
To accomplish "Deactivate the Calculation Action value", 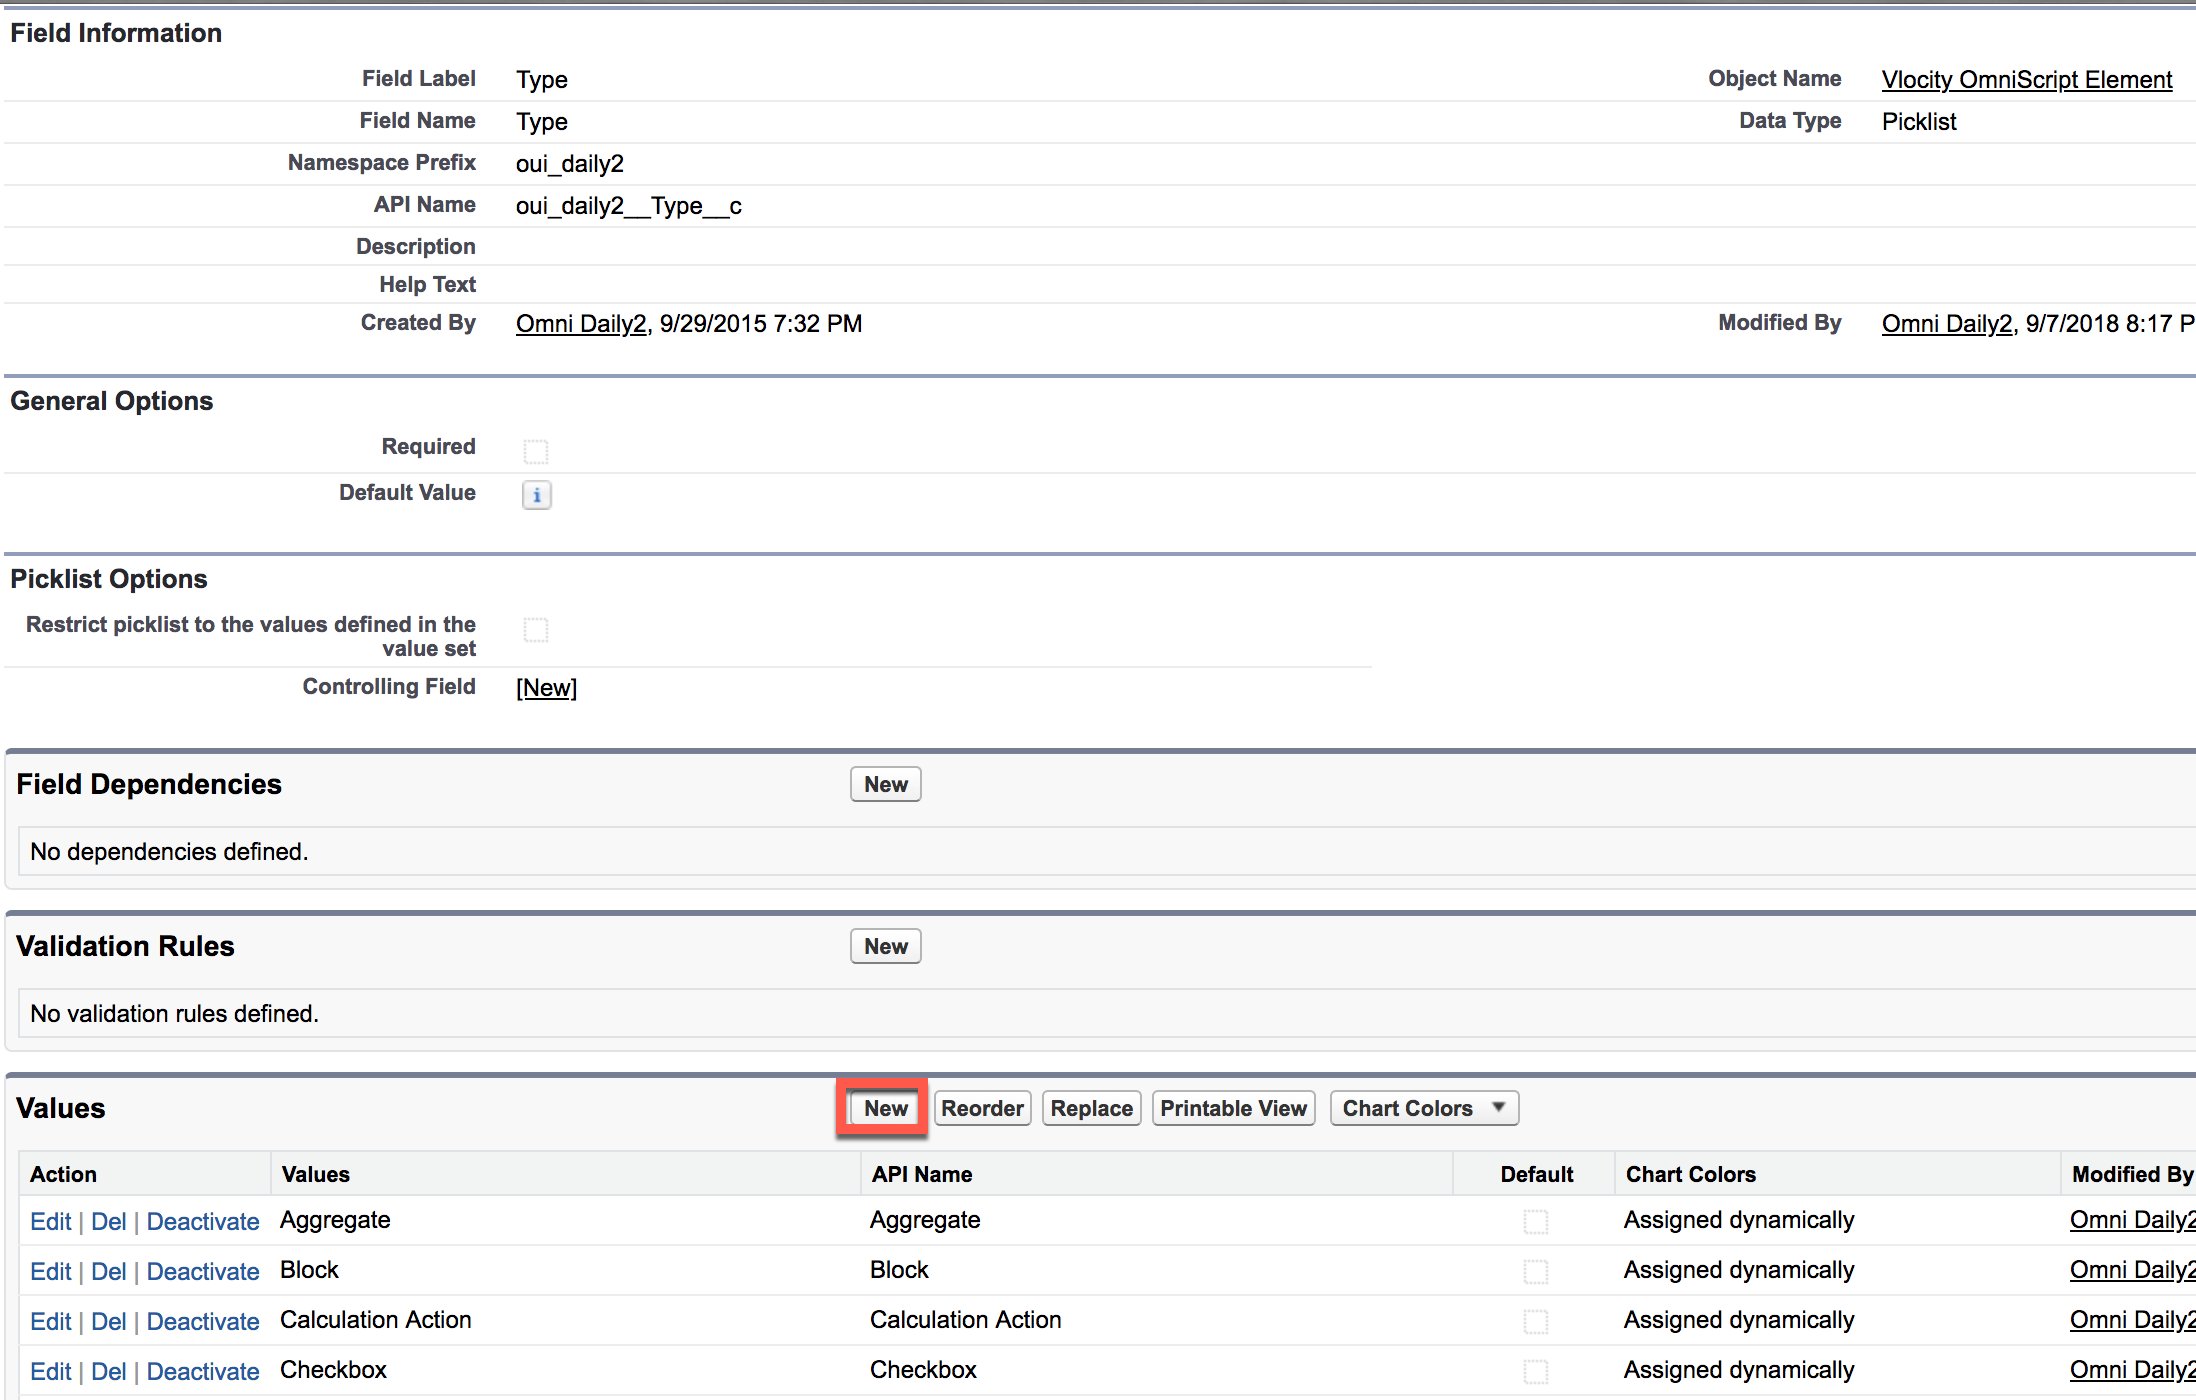I will click(202, 1321).
